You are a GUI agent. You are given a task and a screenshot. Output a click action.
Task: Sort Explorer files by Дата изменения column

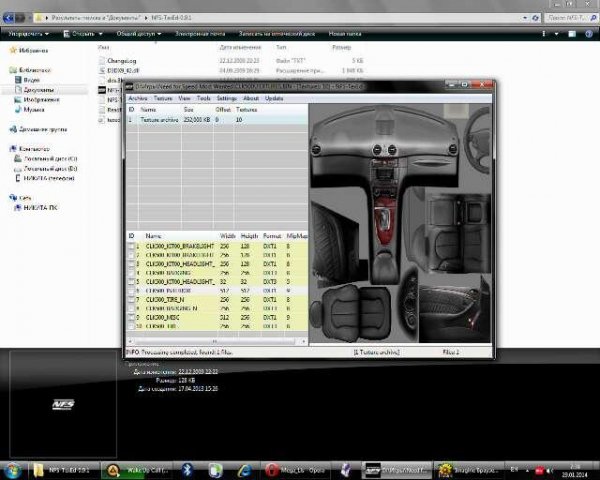(x=240, y=47)
